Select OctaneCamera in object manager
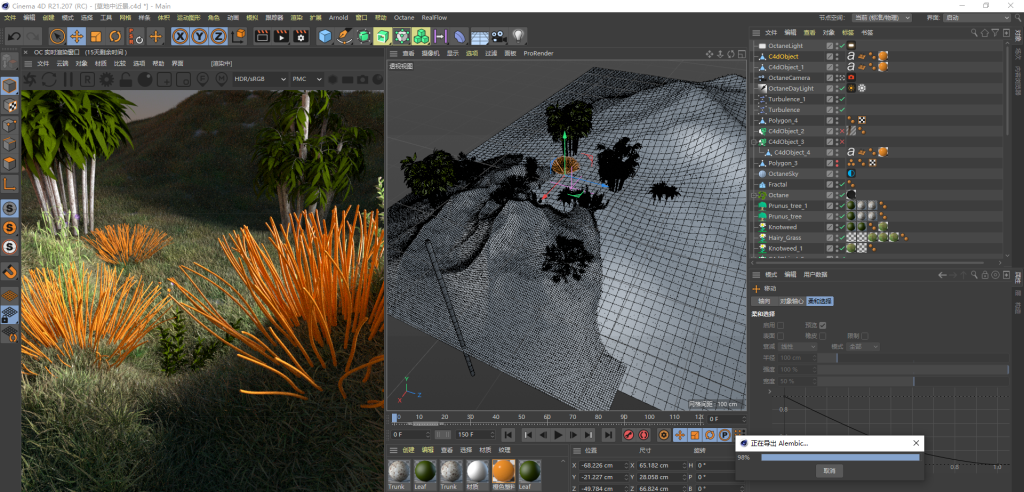This screenshot has width=1024, height=492. [x=789, y=78]
